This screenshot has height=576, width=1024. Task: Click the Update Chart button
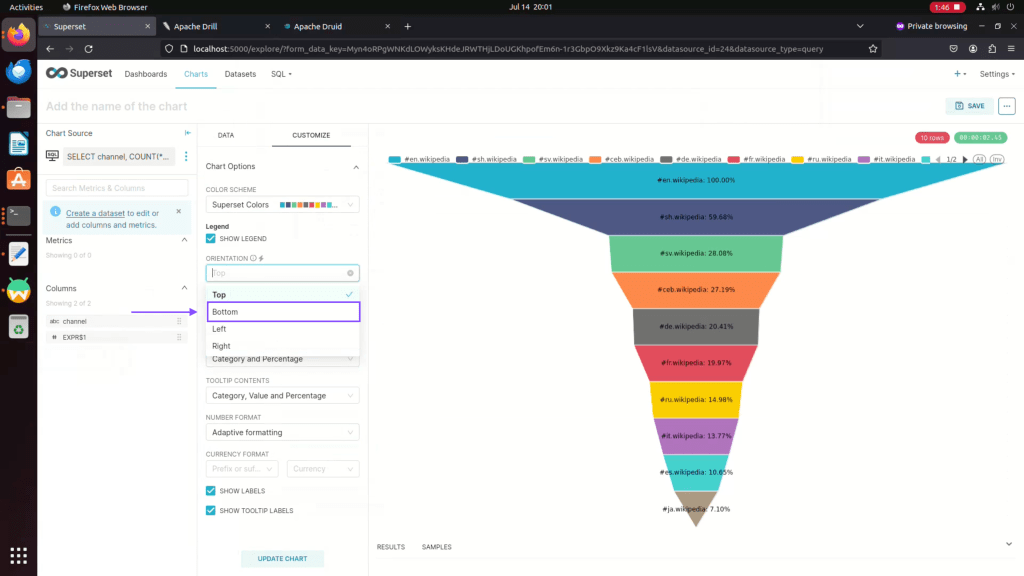[x=283, y=558]
